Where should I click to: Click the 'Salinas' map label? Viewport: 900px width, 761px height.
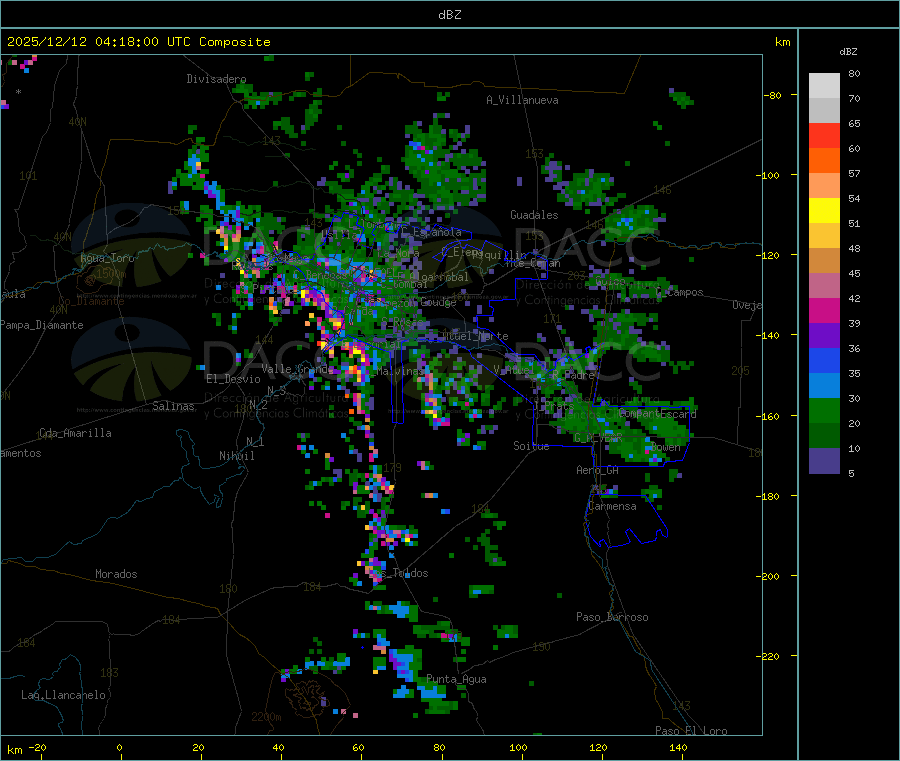tap(173, 406)
